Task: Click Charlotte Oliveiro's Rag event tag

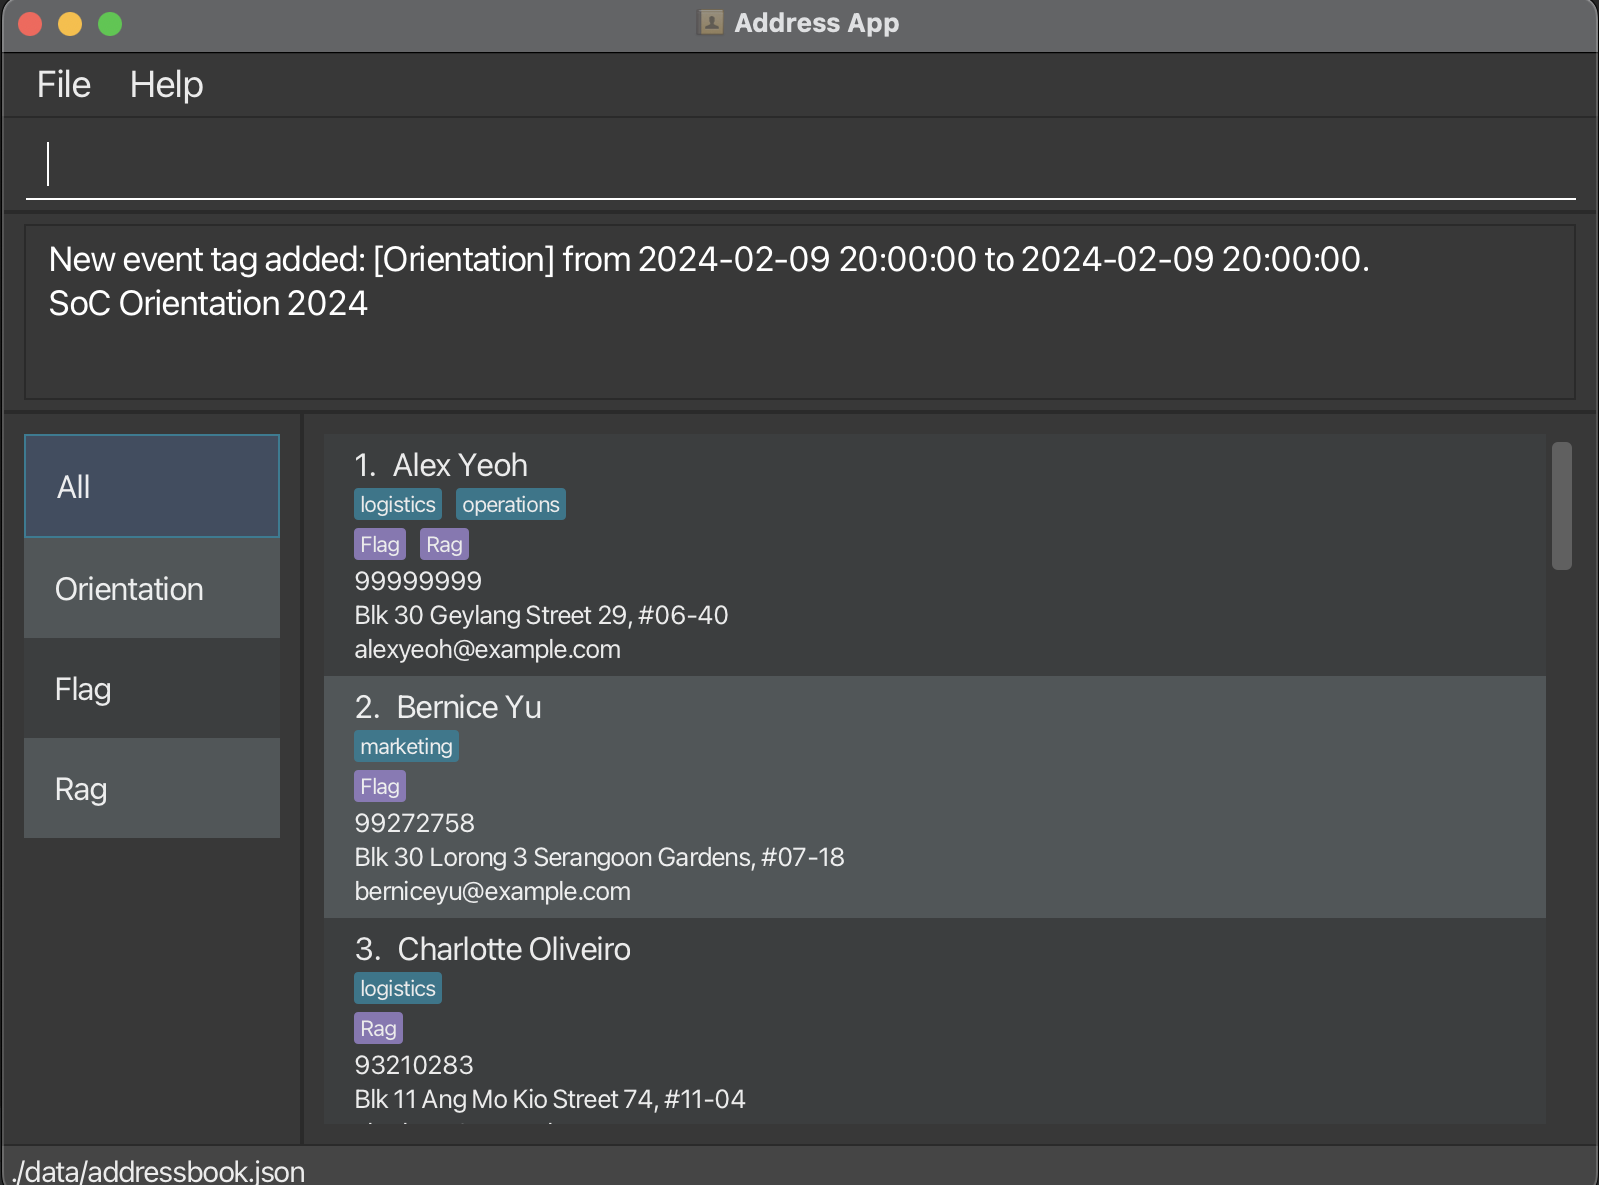Action: (x=378, y=1029)
